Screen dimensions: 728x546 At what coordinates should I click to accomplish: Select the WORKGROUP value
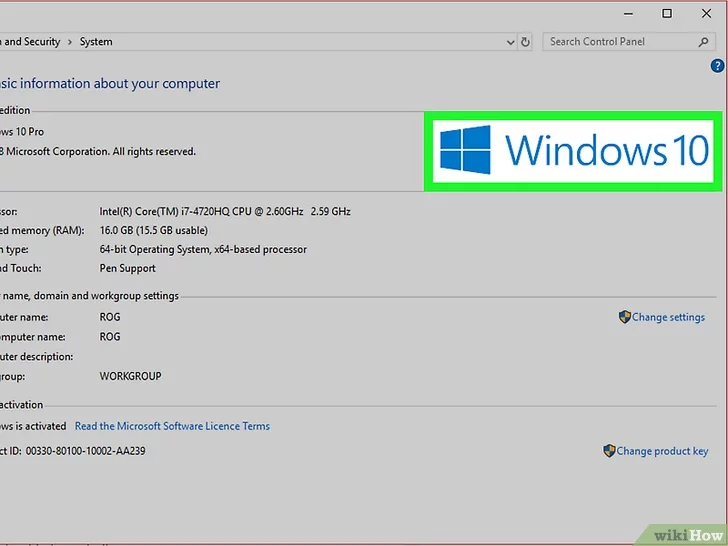tap(130, 376)
